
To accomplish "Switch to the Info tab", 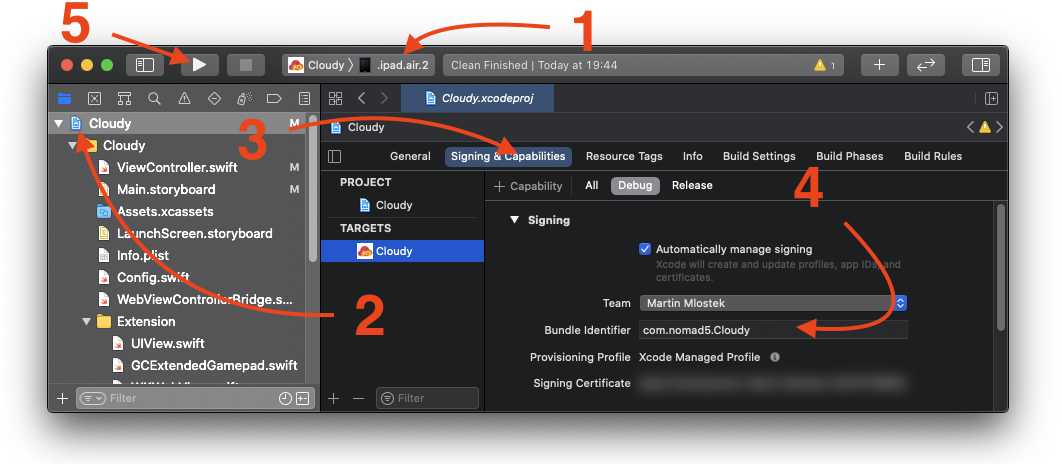I will point(692,156).
